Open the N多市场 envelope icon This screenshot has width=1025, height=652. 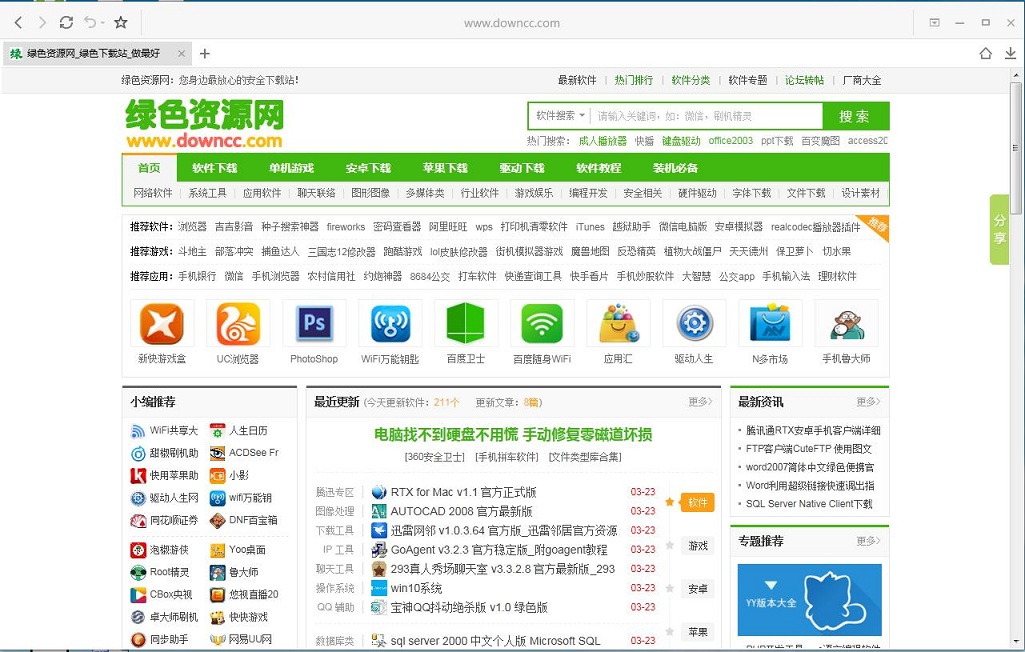[769, 324]
